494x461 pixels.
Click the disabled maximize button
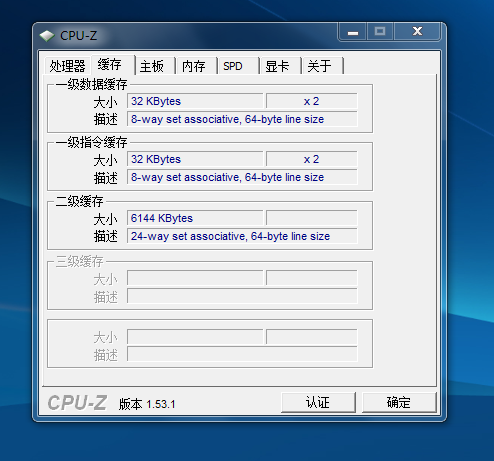click(x=380, y=32)
